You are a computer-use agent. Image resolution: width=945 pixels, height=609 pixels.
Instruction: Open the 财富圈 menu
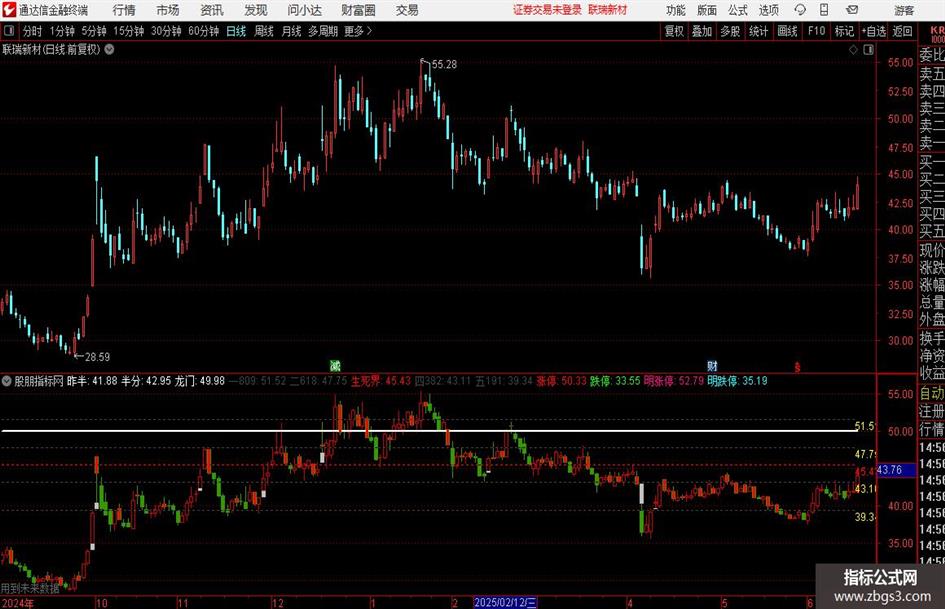(358, 10)
